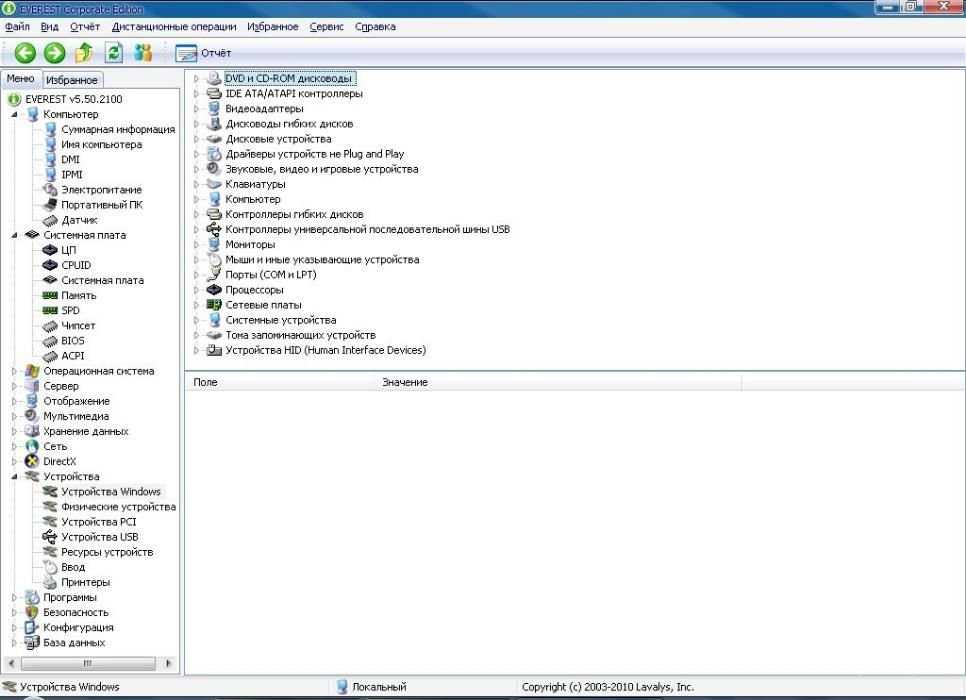Select DMI tree item

[x=70, y=160]
